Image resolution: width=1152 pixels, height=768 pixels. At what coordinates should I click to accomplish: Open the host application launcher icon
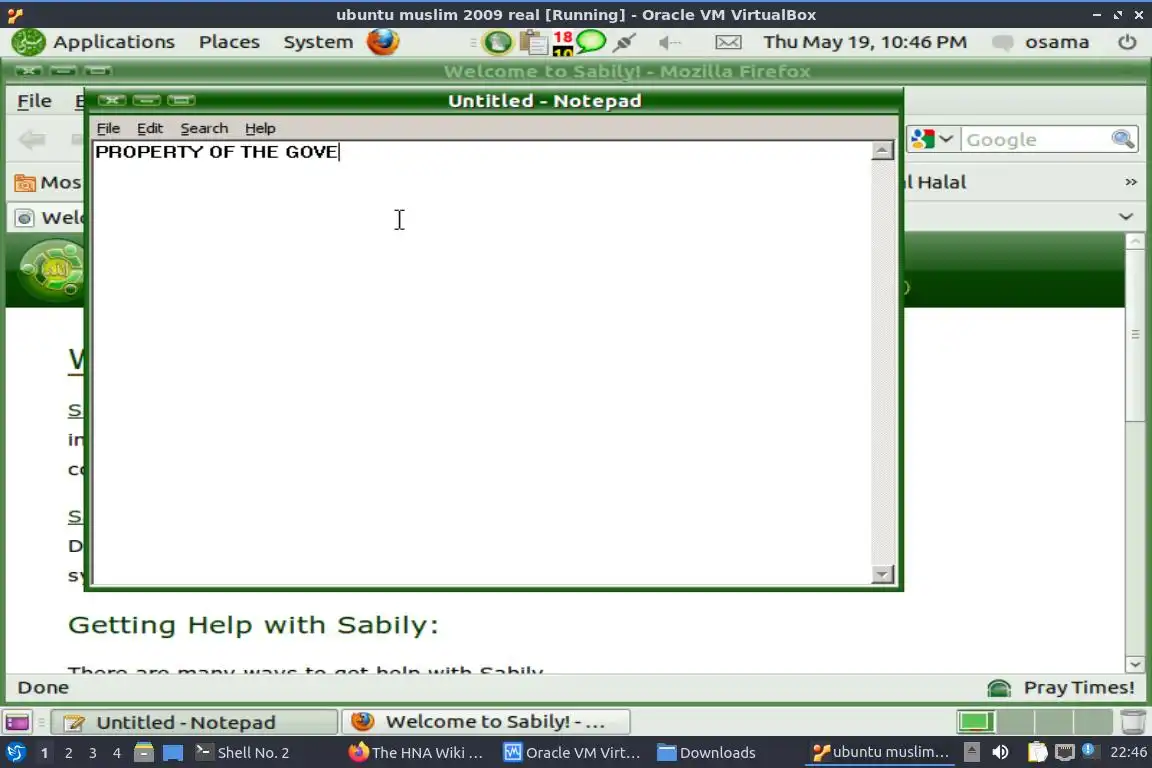(x=16, y=752)
